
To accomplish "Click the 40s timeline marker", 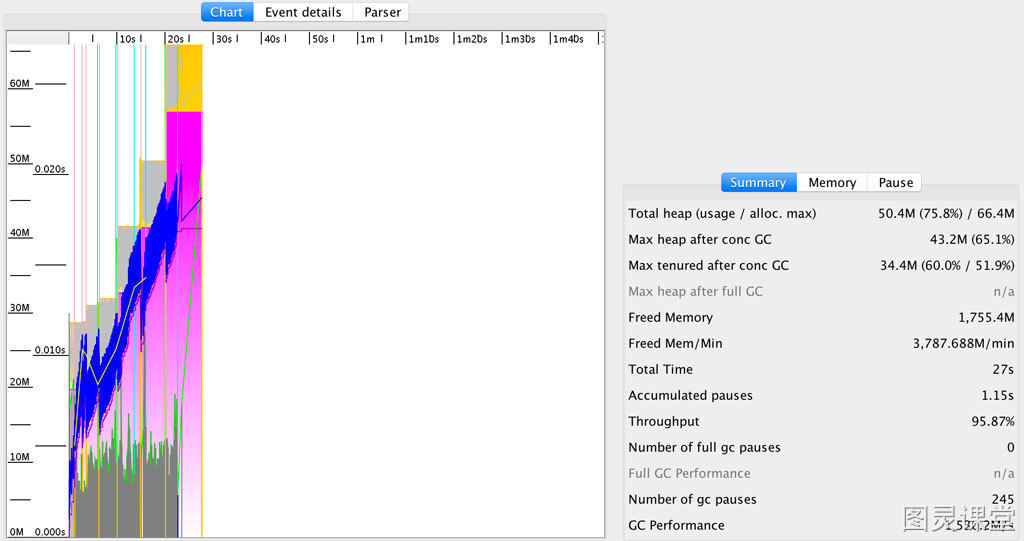I will pyautogui.click(x=272, y=39).
